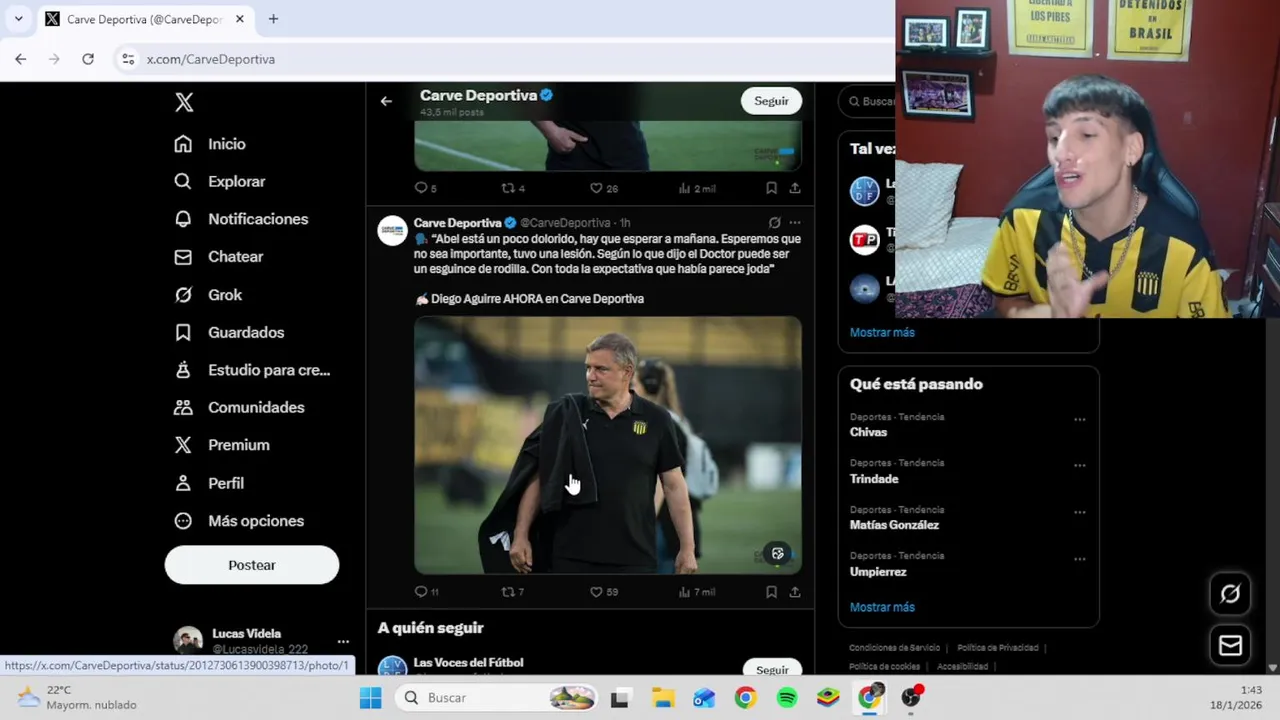The image size is (1280, 720).
Task: Open the Diego Aguirre photo
Action: click(608, 445)
